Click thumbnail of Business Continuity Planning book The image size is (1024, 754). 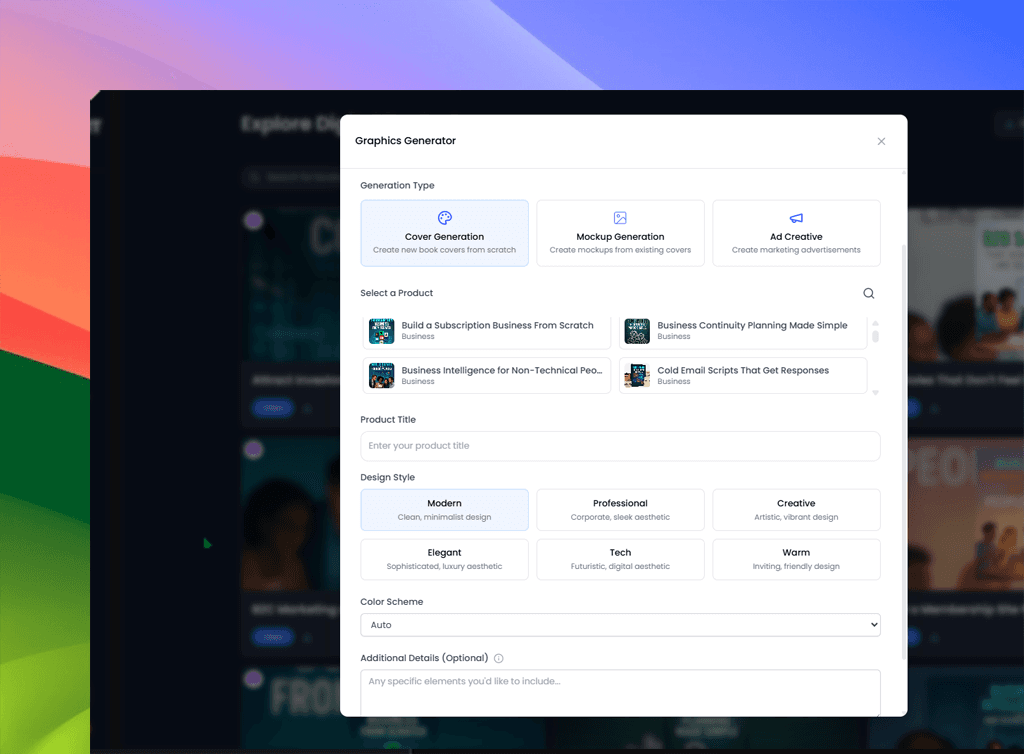point(637,331)
